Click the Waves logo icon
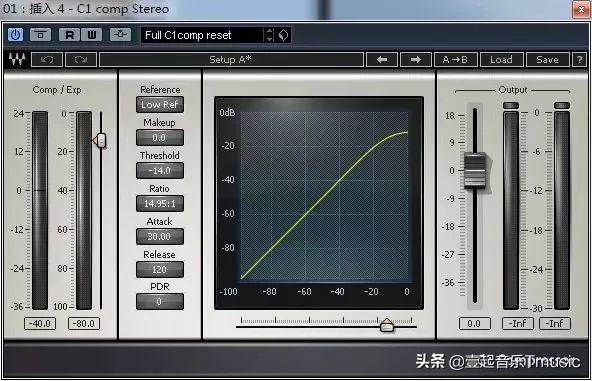Viewport: 592px width, 381px height. (17, 59)
